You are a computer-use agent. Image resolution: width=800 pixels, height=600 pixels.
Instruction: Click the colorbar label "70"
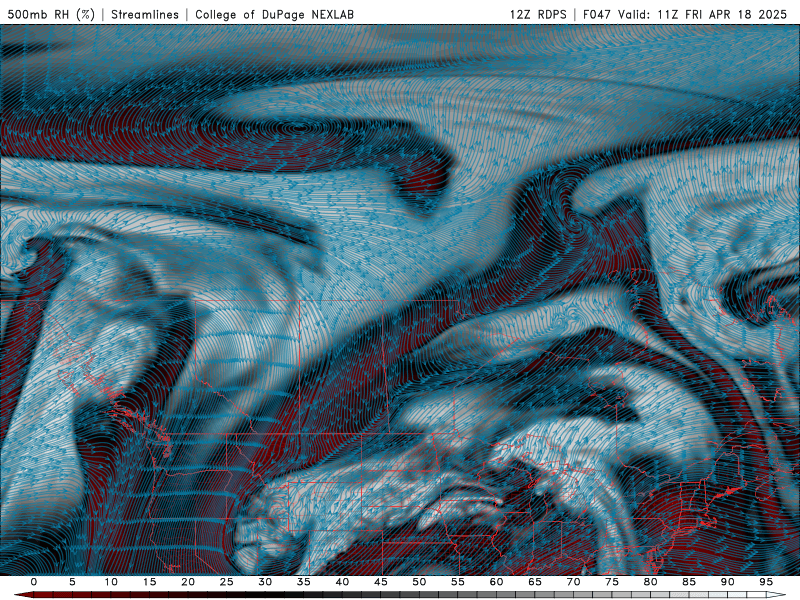pyautogui.click(x=573, y=582)
